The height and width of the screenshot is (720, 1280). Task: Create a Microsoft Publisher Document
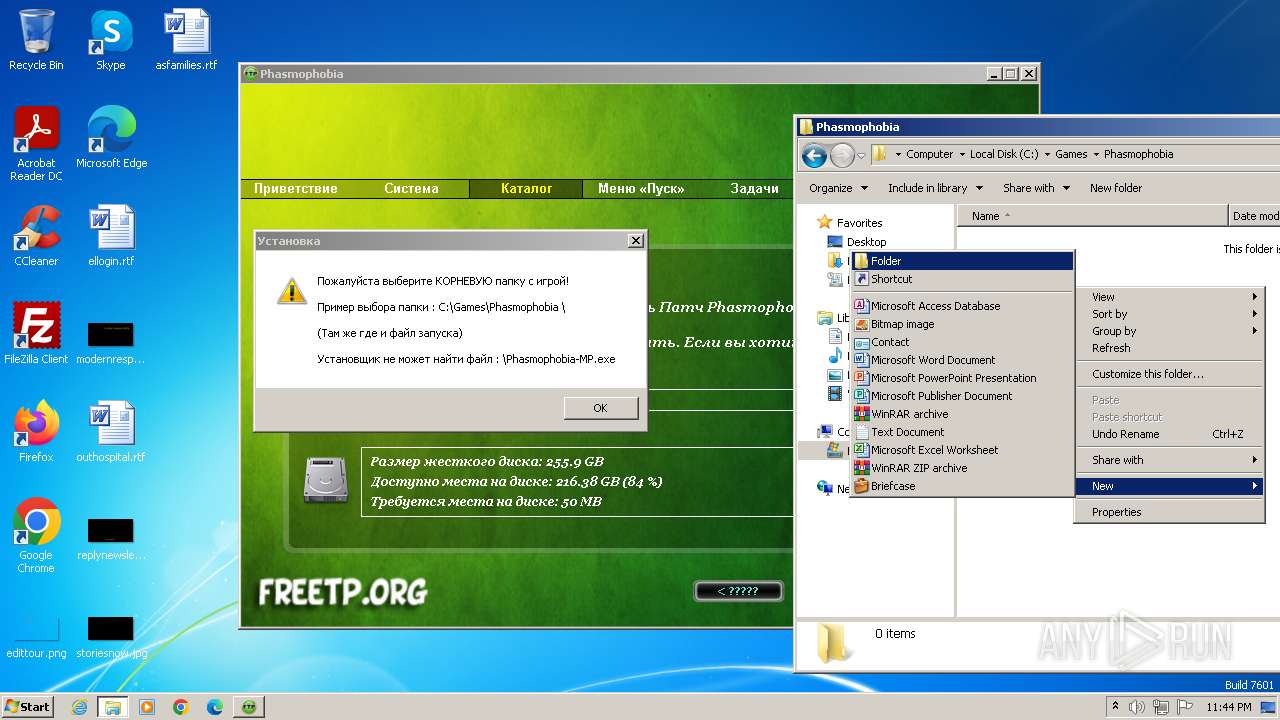click(x=962, y=396)
